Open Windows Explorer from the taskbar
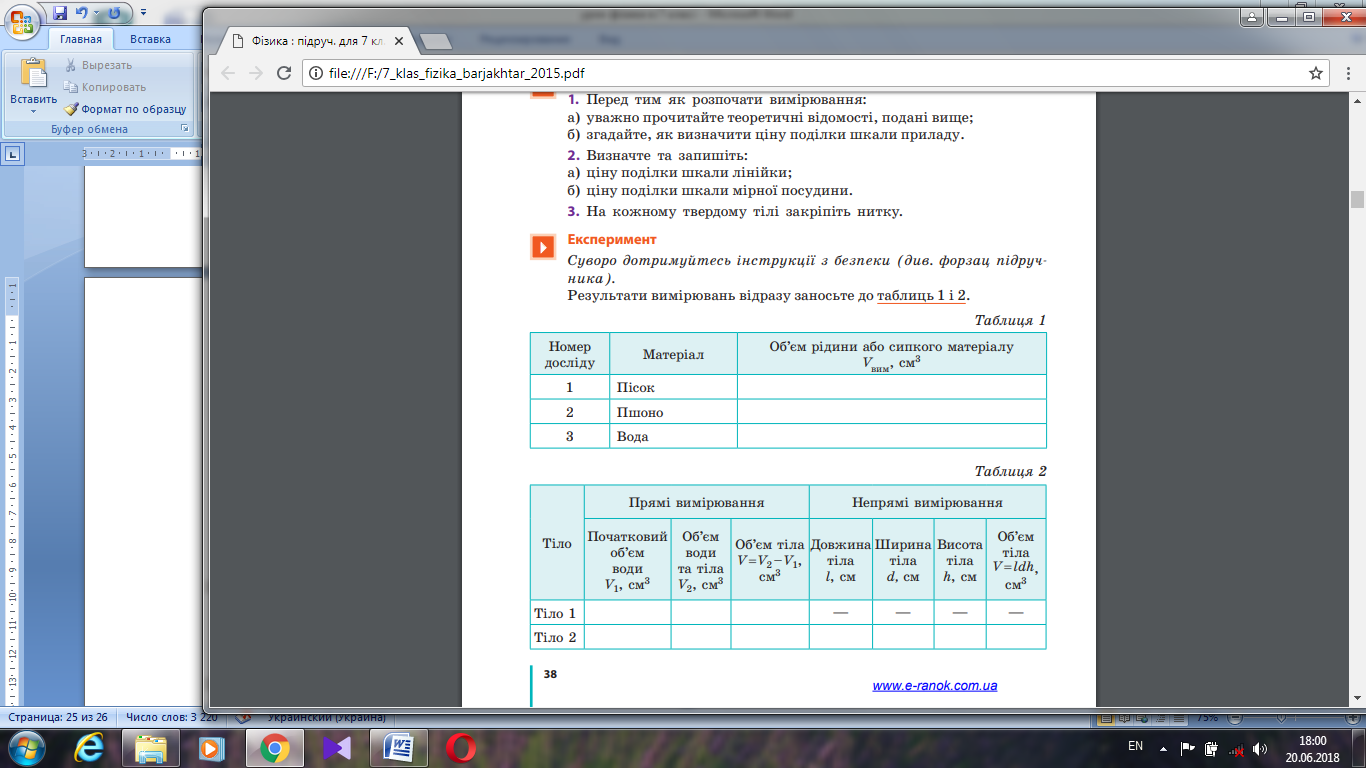The height and width of the screenshot is (768, 1366). (151, 748)
